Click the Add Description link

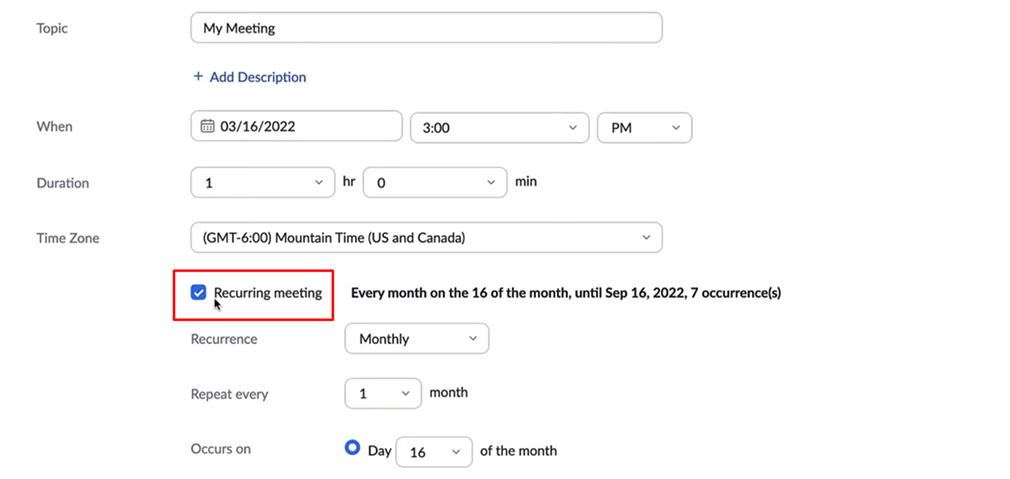coord(250,77)
